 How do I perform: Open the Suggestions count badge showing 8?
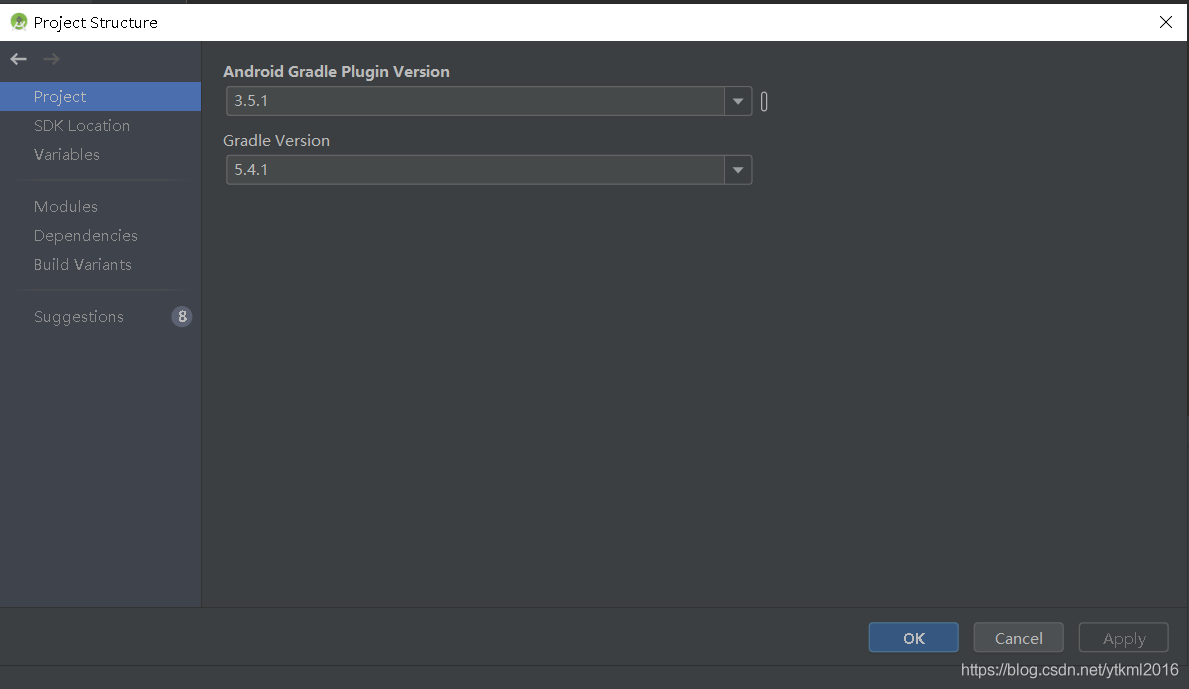click(x=182, y=317)
